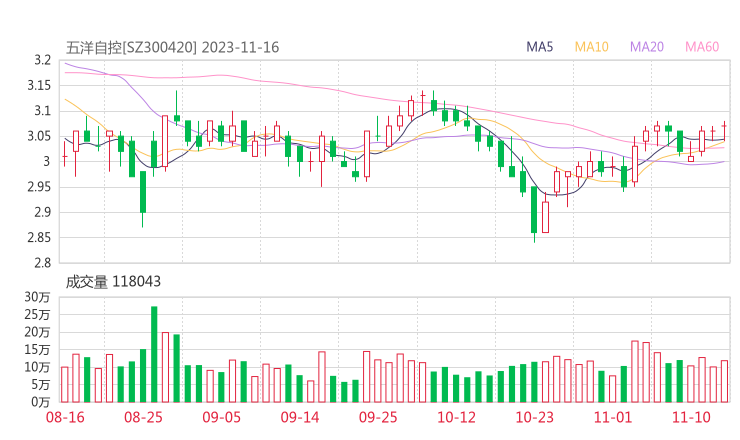
Task: Click the 2.95 price axis label
Action: tap(39, 187)
